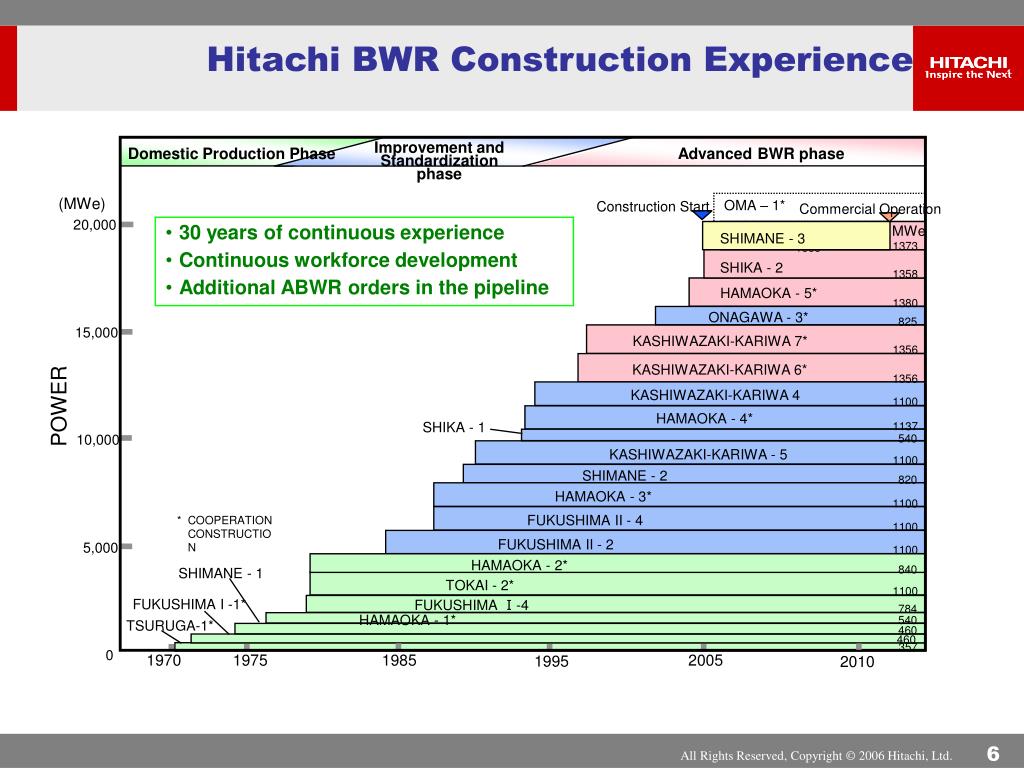
Task: Click the slide page number 6
Action: tap(993, 754)
